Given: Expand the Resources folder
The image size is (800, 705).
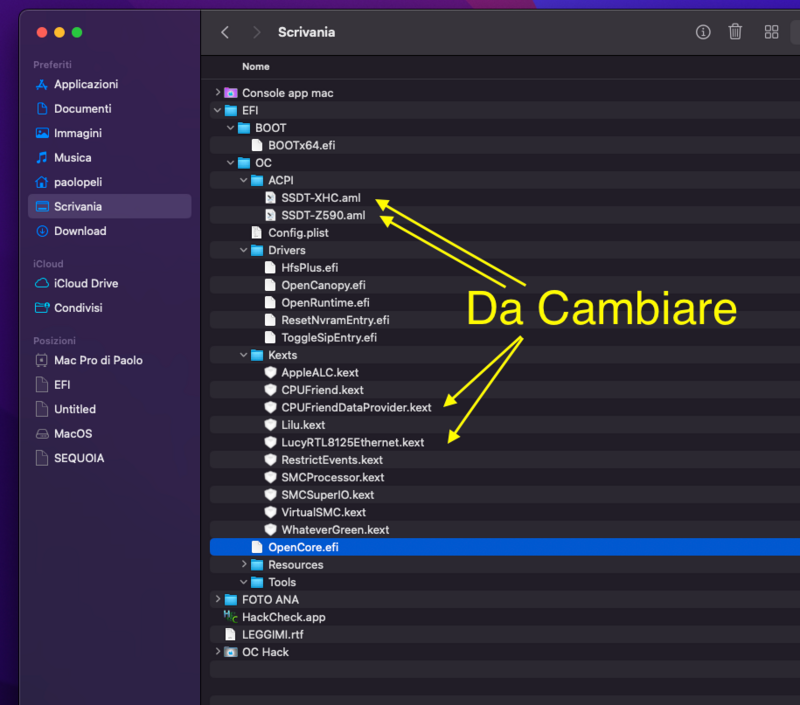Looking at the screenshot, I should [x=244, y=564].
